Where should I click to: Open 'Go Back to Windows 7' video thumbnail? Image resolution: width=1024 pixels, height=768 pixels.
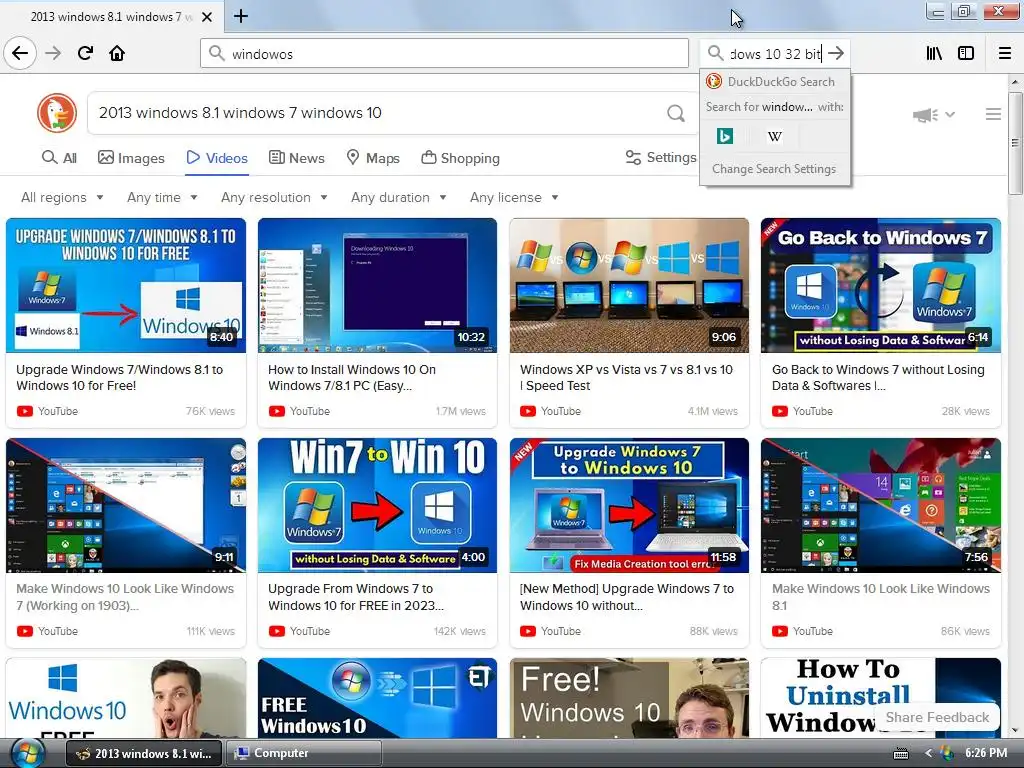point(881,285)
